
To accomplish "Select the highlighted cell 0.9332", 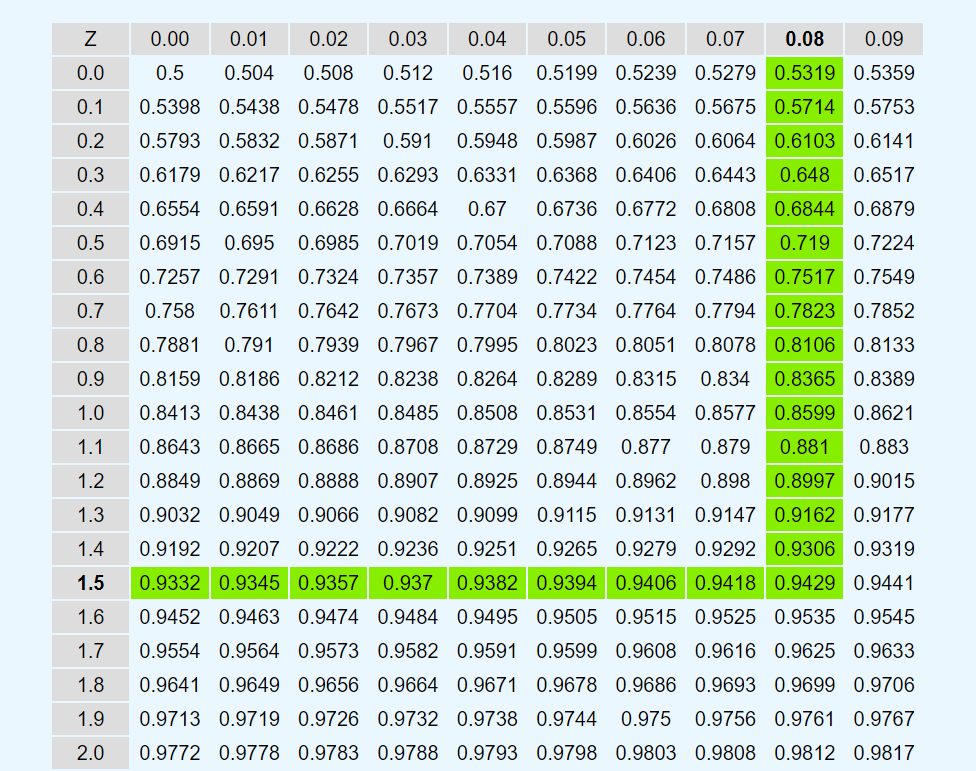I will 169,583.
